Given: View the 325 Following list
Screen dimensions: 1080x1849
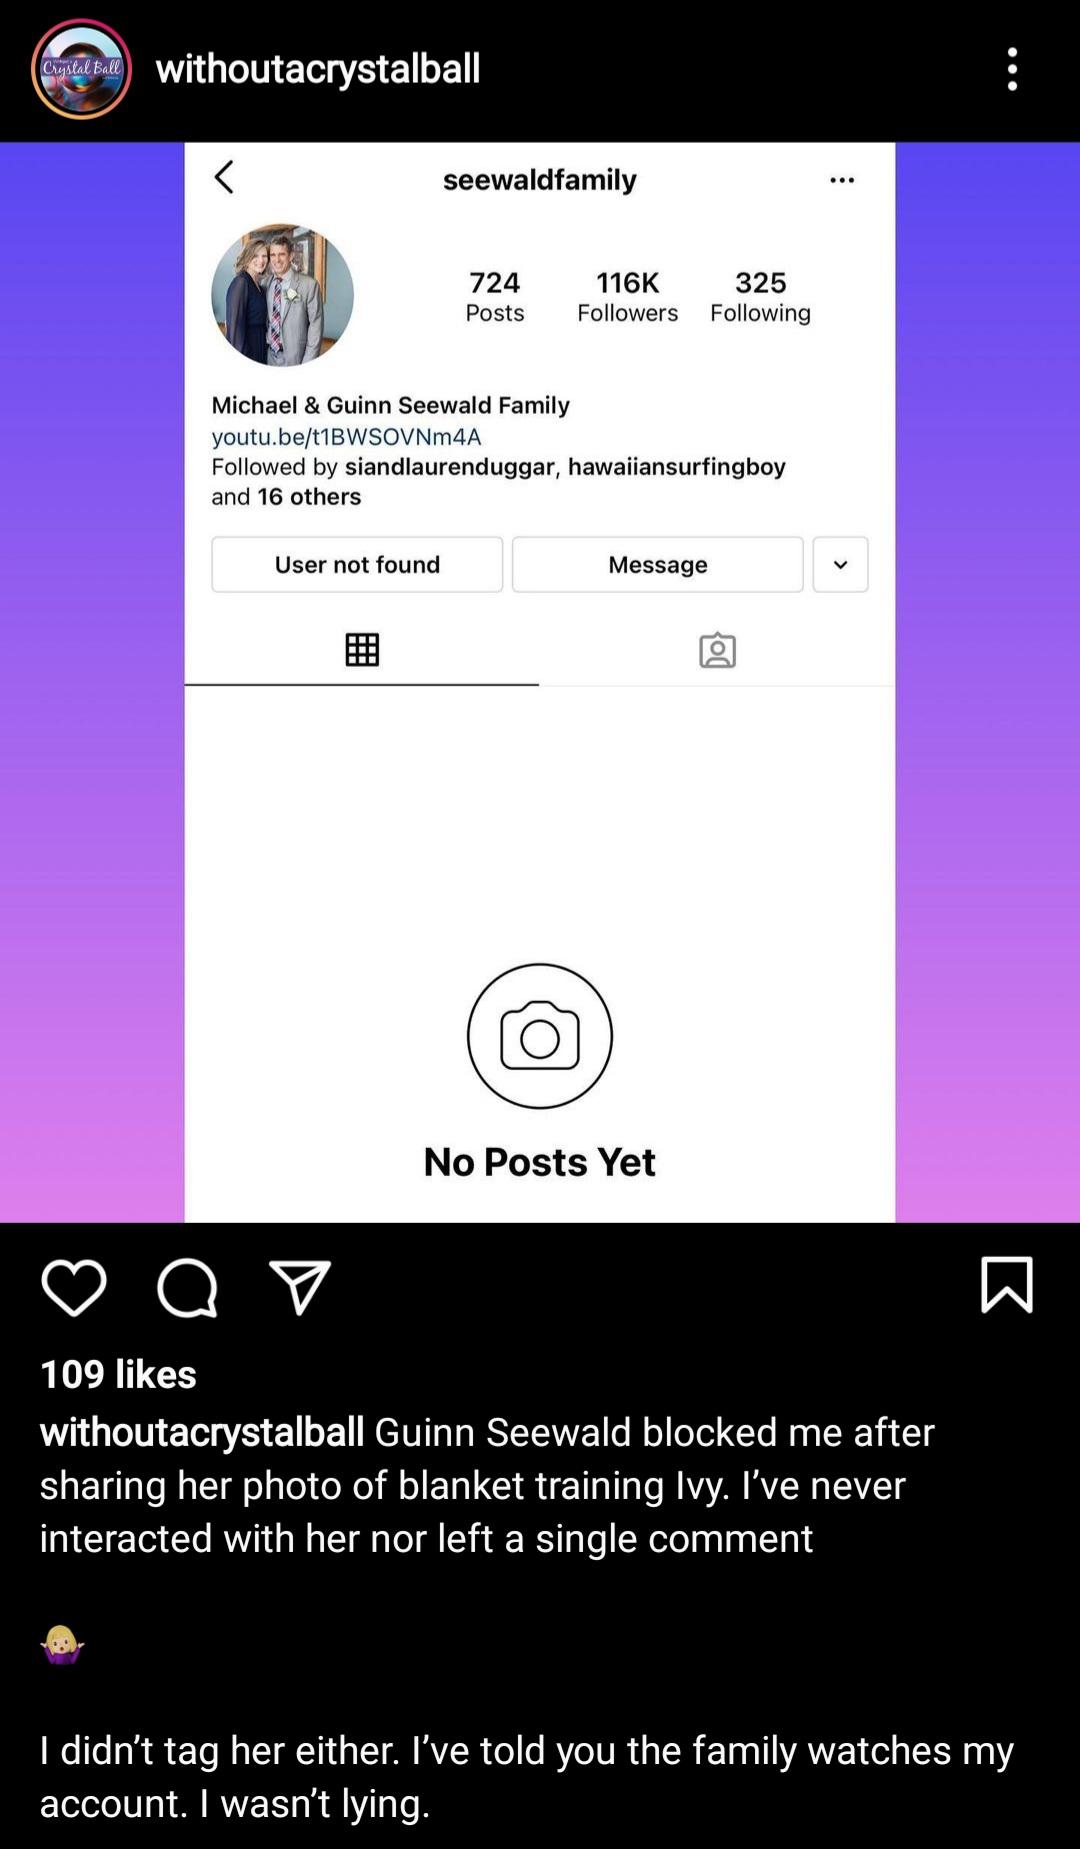Looking at the screenshot, I should click(761, 297).
